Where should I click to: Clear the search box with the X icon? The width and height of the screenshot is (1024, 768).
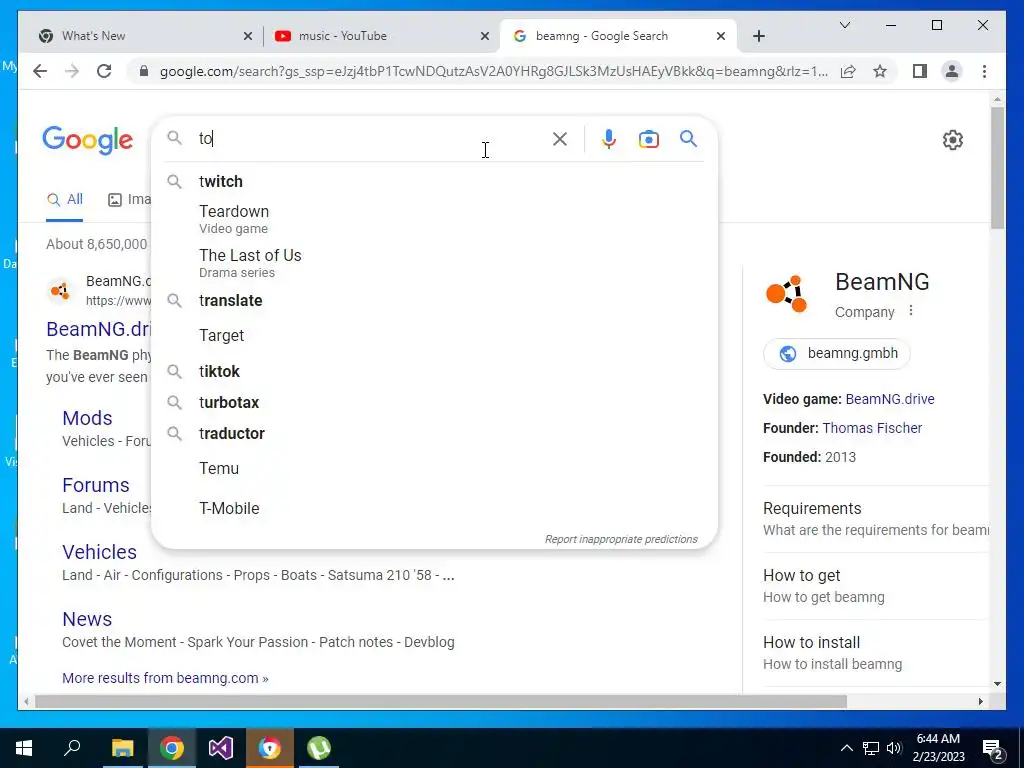[x=560, y=138]
